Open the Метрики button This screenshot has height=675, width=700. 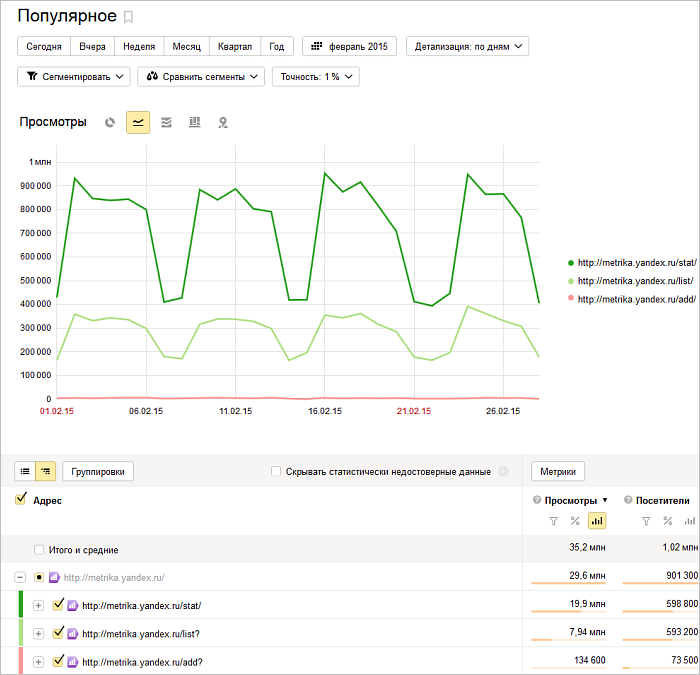(558, 471)
